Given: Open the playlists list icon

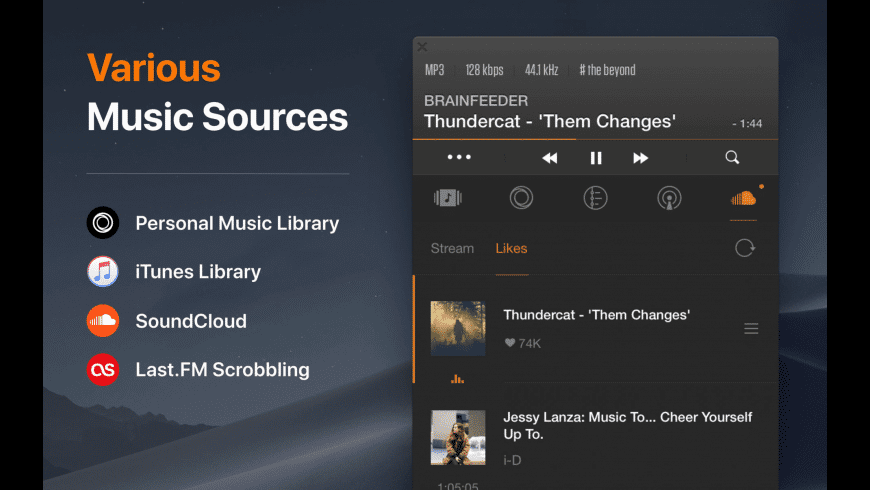Looking at the screenshot, I should pos(595,198).
